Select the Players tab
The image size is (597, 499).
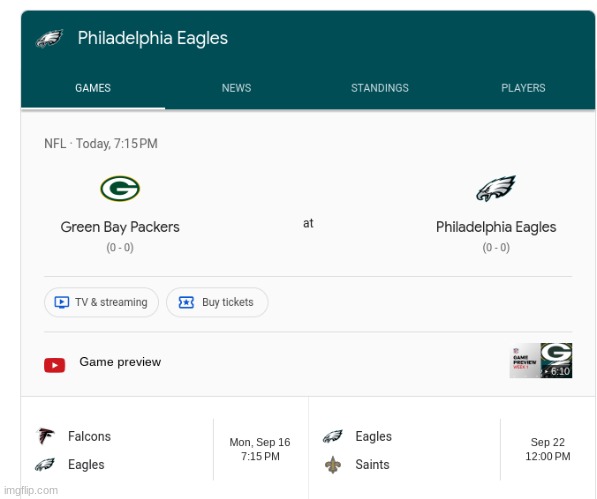pyautogui.click(x=523, y=88)
